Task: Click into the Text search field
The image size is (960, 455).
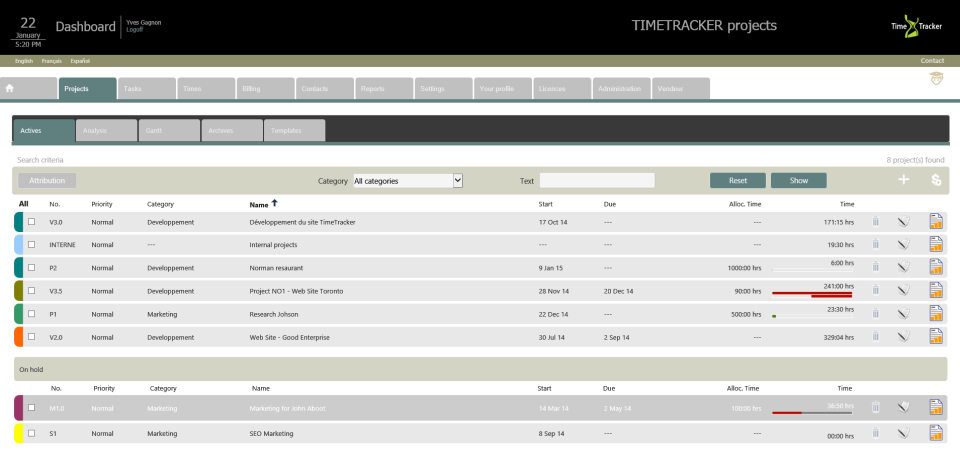Action: tap(597, 181)
